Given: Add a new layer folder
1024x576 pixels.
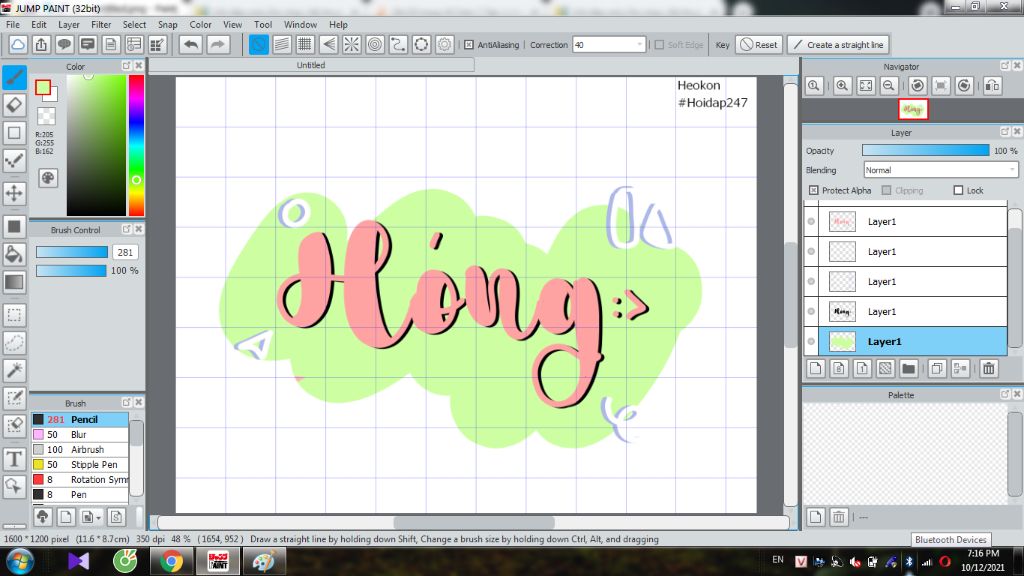Looking at the screenshot, I should point(908,368).
